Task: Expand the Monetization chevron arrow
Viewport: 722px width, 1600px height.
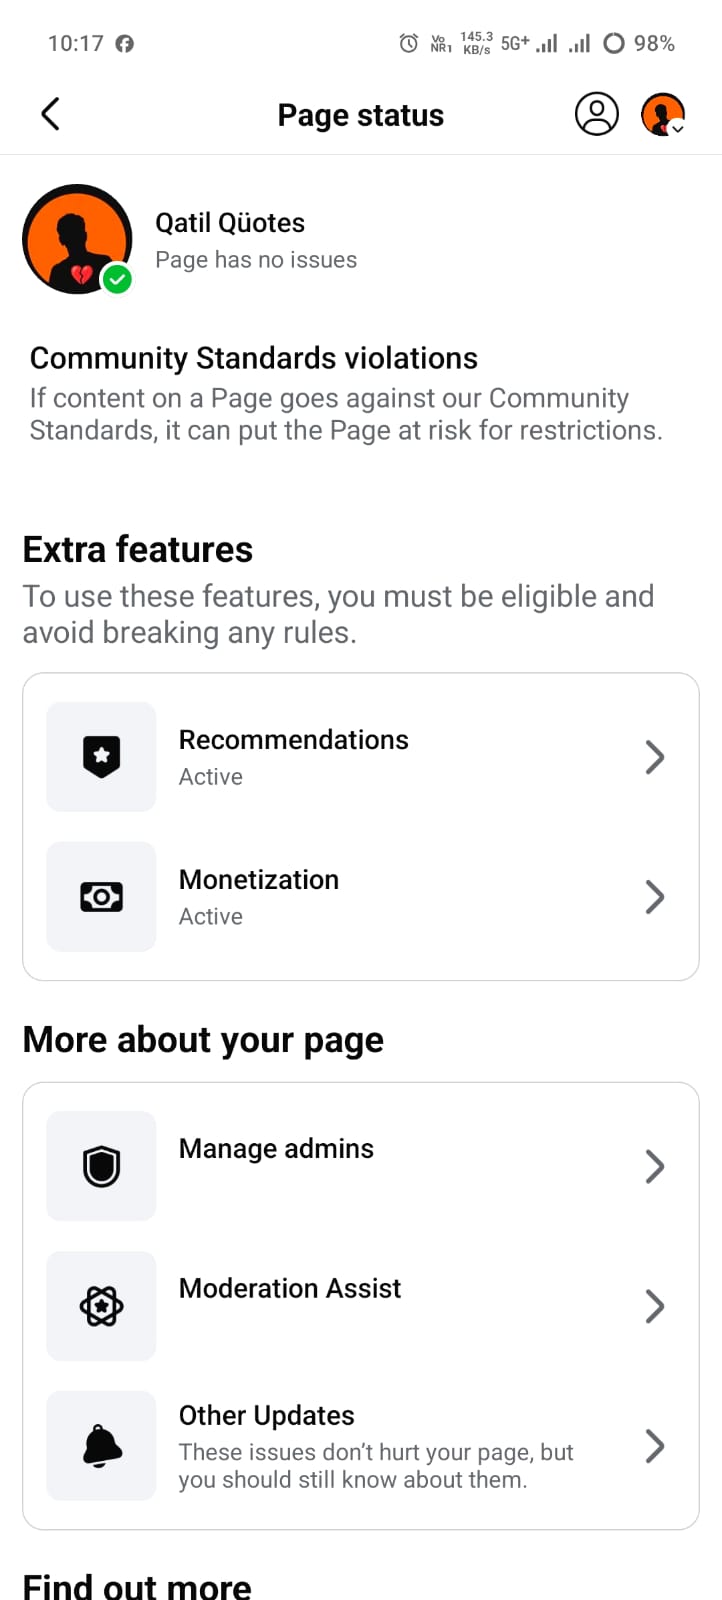Action: [x=655, y=897]
